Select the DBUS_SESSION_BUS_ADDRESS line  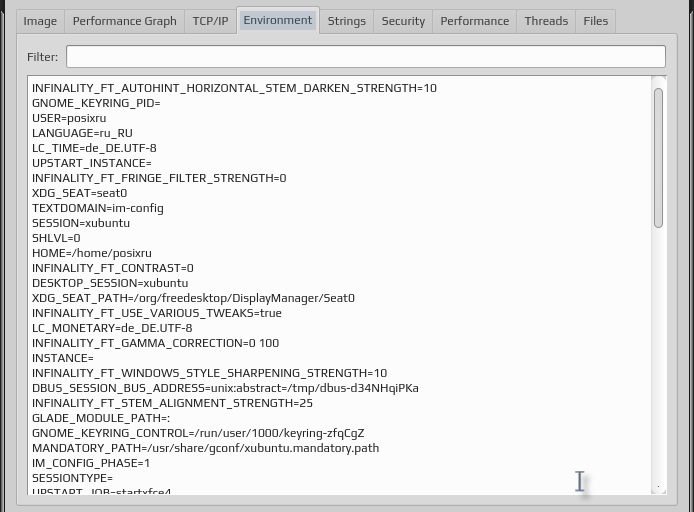[225, 389]
